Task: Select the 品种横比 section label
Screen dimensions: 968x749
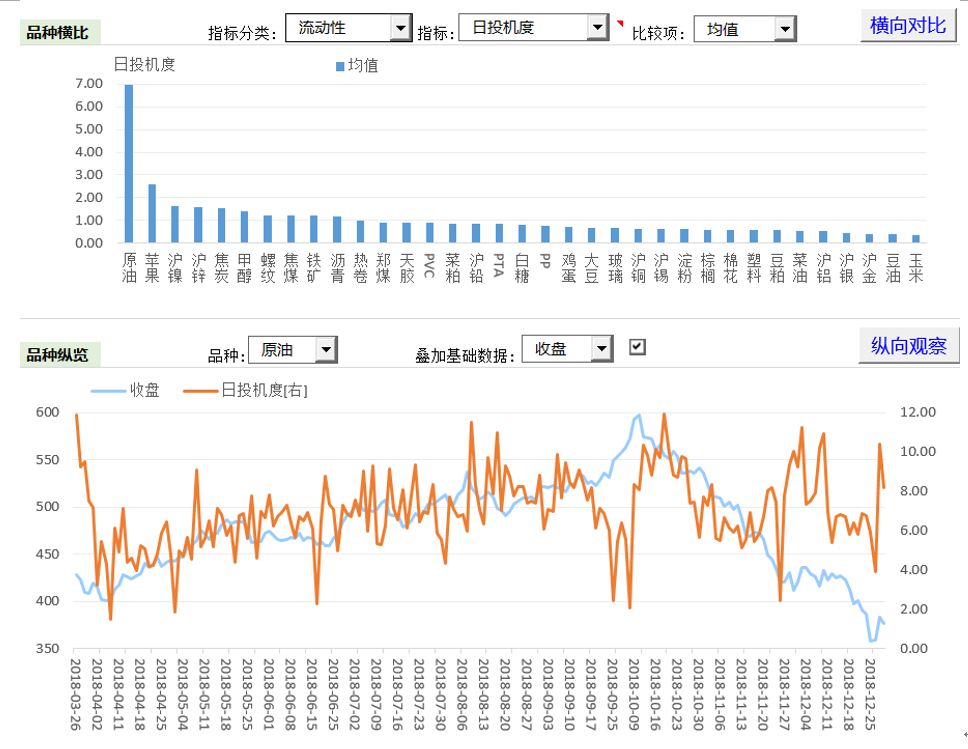Action: tap(58, 34)
